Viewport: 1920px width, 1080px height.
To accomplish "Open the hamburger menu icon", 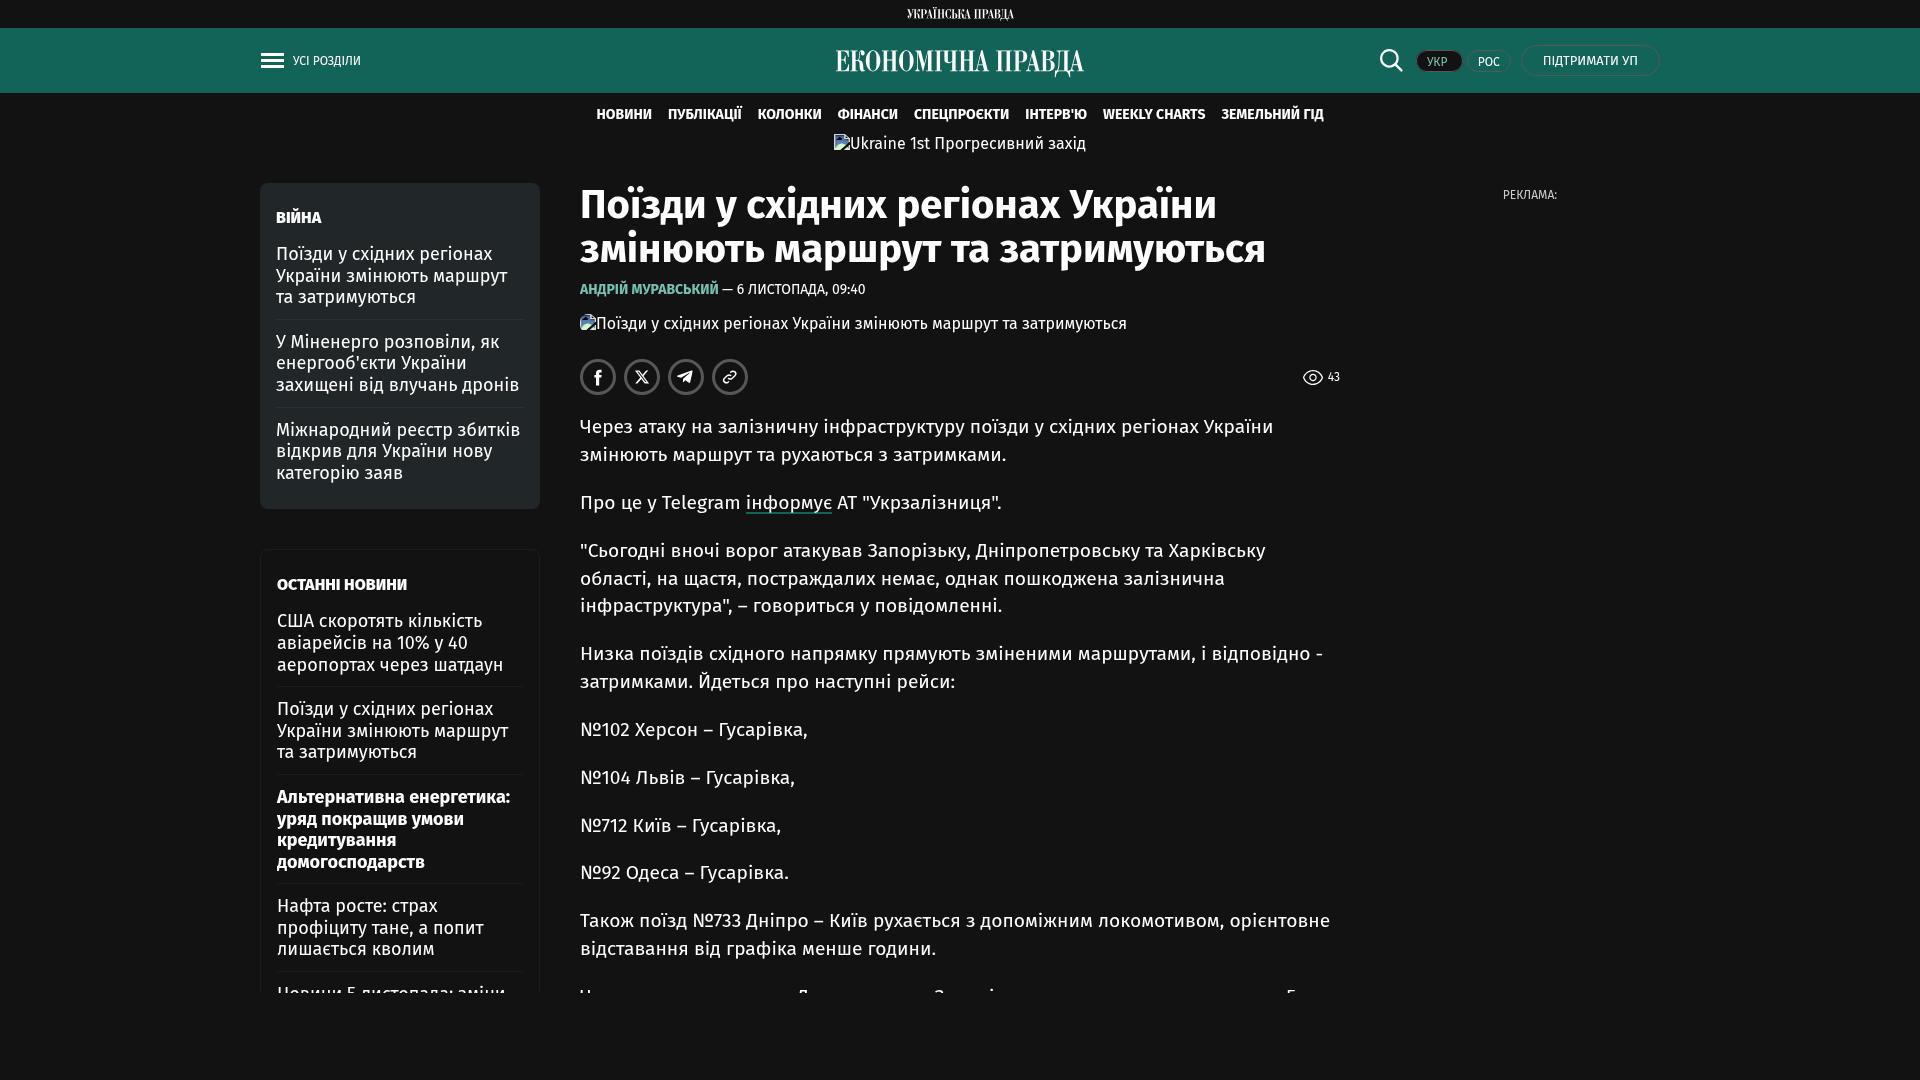I will pos(272,61).
